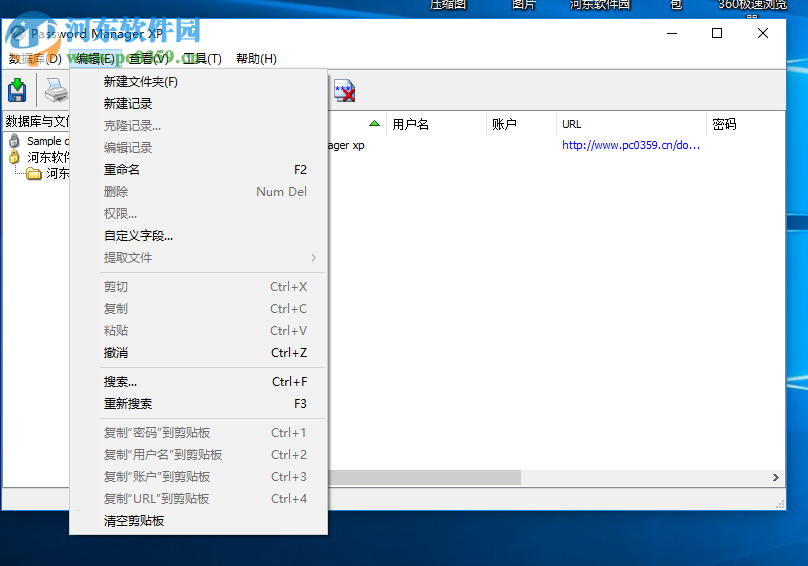Select the 河东 folder icon in tree
The image size is (808, 566).
pyautogui.click(x=34, y=173)
